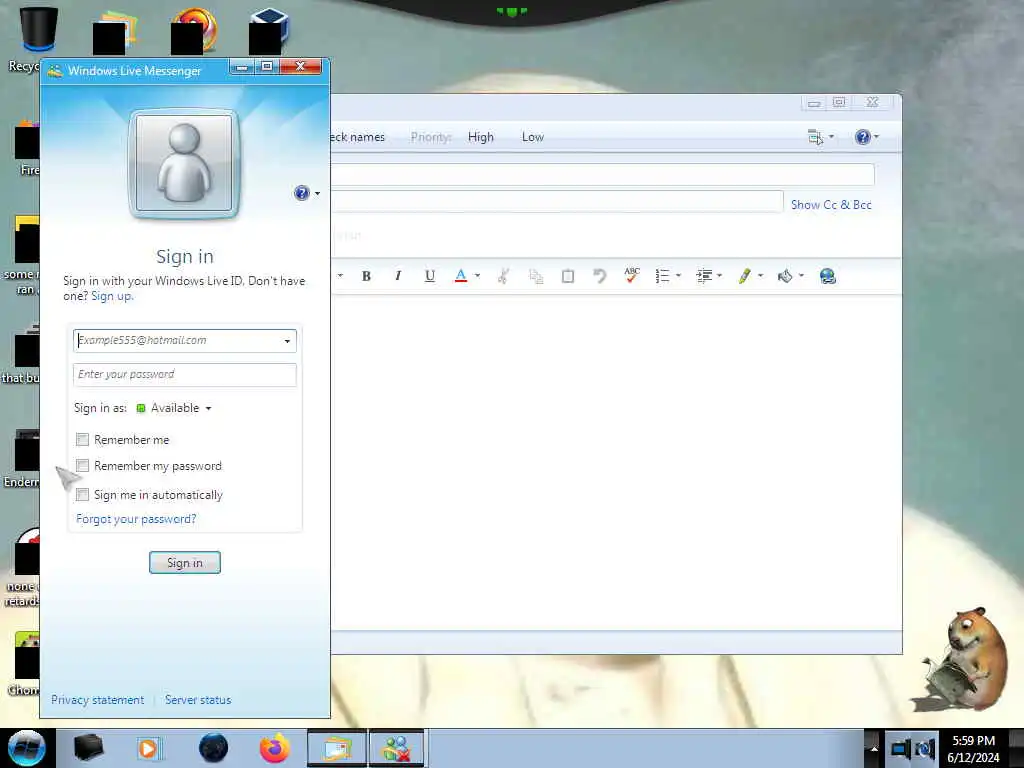
Task: Click the mail window menus icon
Action: click(815, 137)
